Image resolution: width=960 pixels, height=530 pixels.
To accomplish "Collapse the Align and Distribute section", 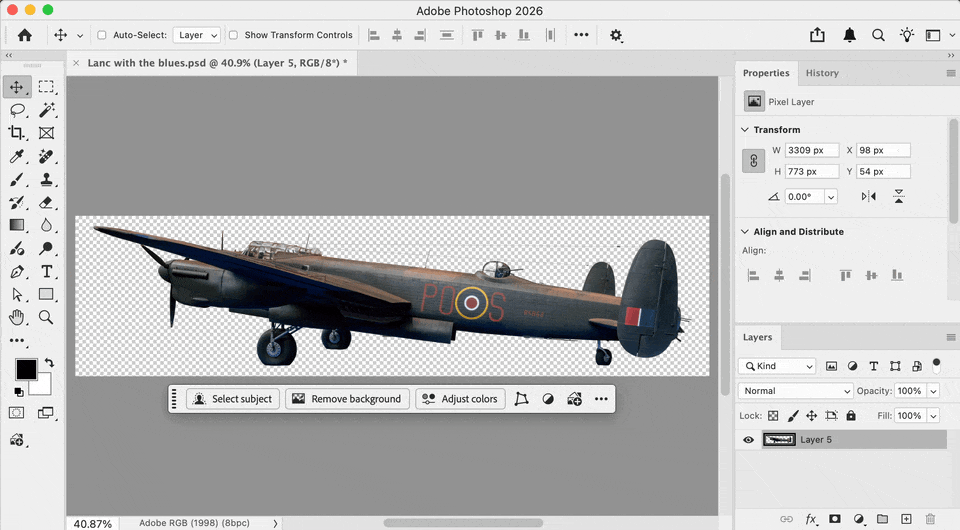I will click(745, 231).
